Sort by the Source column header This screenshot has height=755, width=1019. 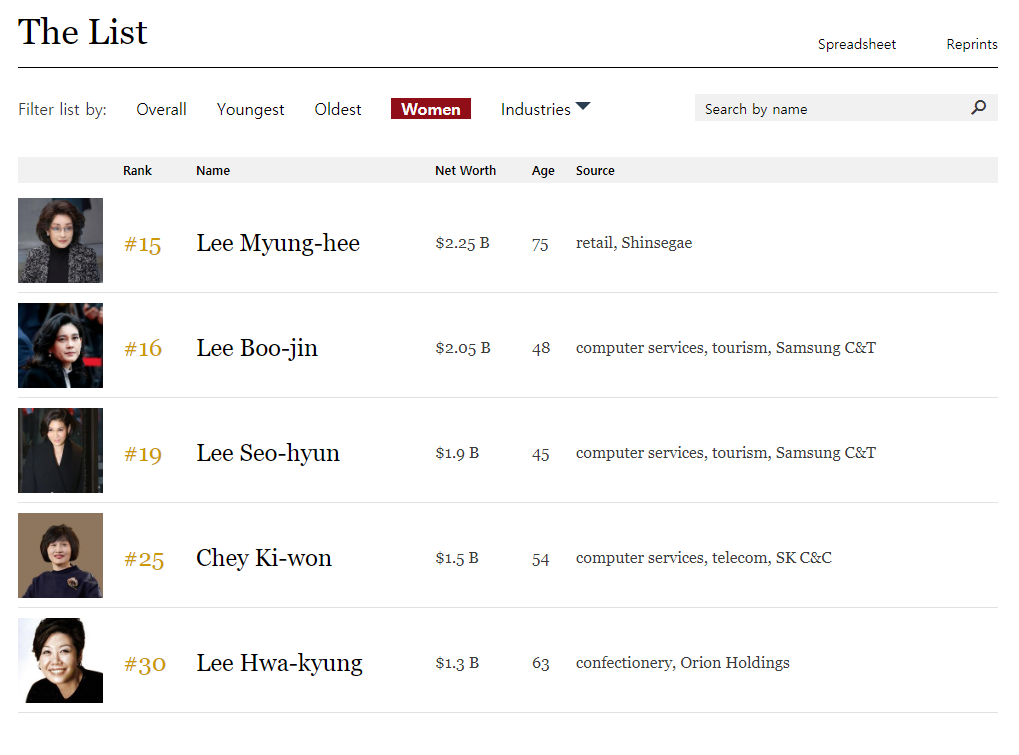tap(595, 170)
